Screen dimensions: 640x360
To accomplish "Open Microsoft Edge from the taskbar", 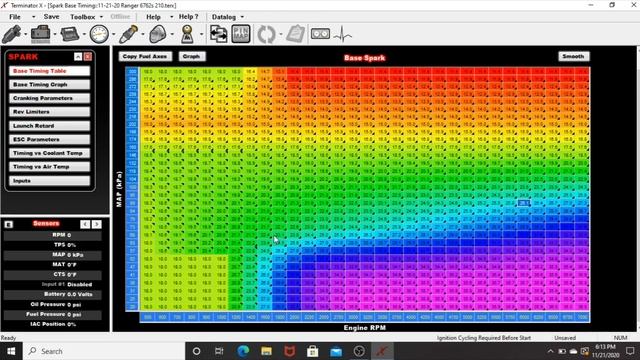I will (243, 351).
